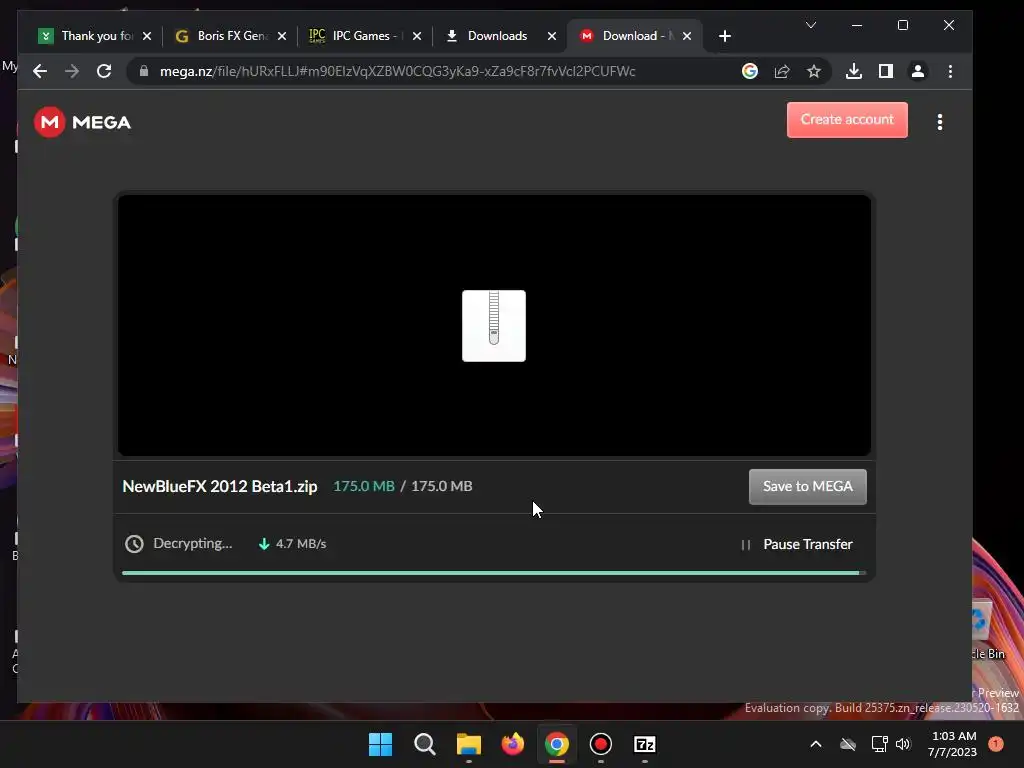This screenshot has height=768, width=1024.
Task: Click network tray icon
Action: click(880, 744)
